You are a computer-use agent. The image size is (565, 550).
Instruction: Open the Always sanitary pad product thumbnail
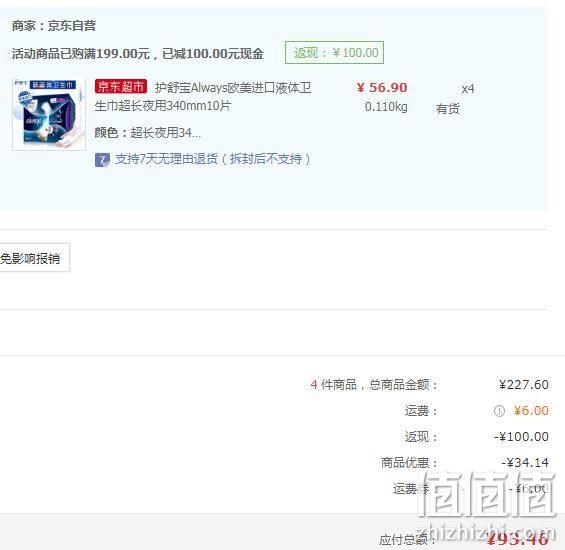point(49,114)
